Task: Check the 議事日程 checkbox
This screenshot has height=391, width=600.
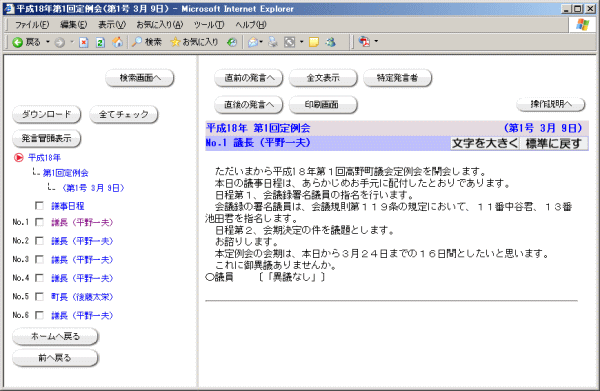Action: tap(39, 206)
